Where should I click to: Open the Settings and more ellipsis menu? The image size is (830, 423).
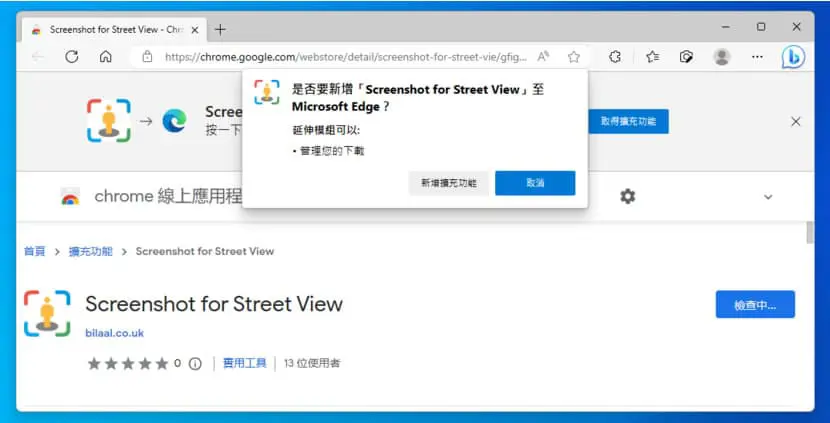757,57
